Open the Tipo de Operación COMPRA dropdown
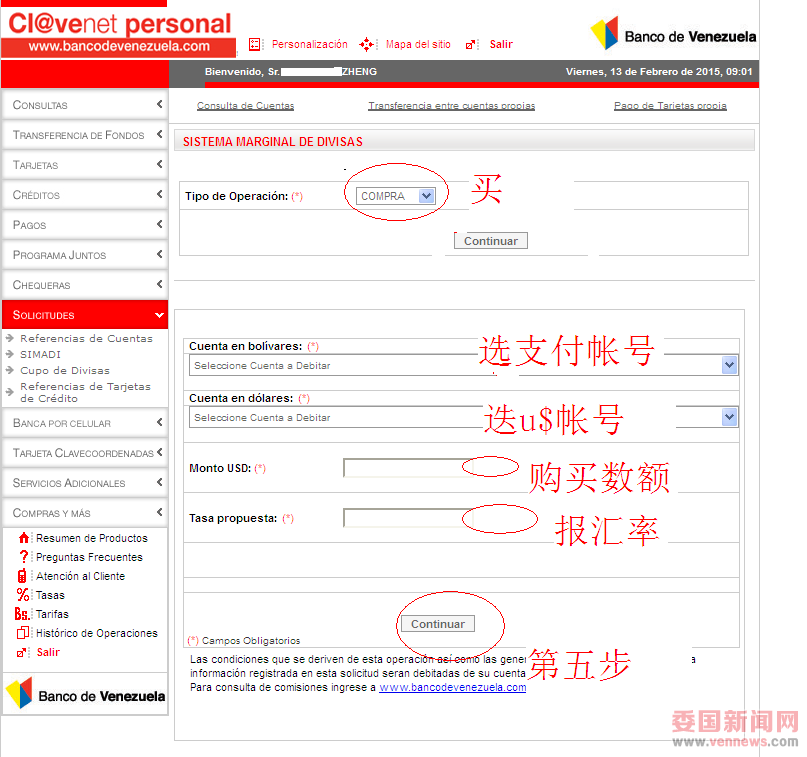Image resolution: width=807 pixels, height=757 pixels. 396,196
